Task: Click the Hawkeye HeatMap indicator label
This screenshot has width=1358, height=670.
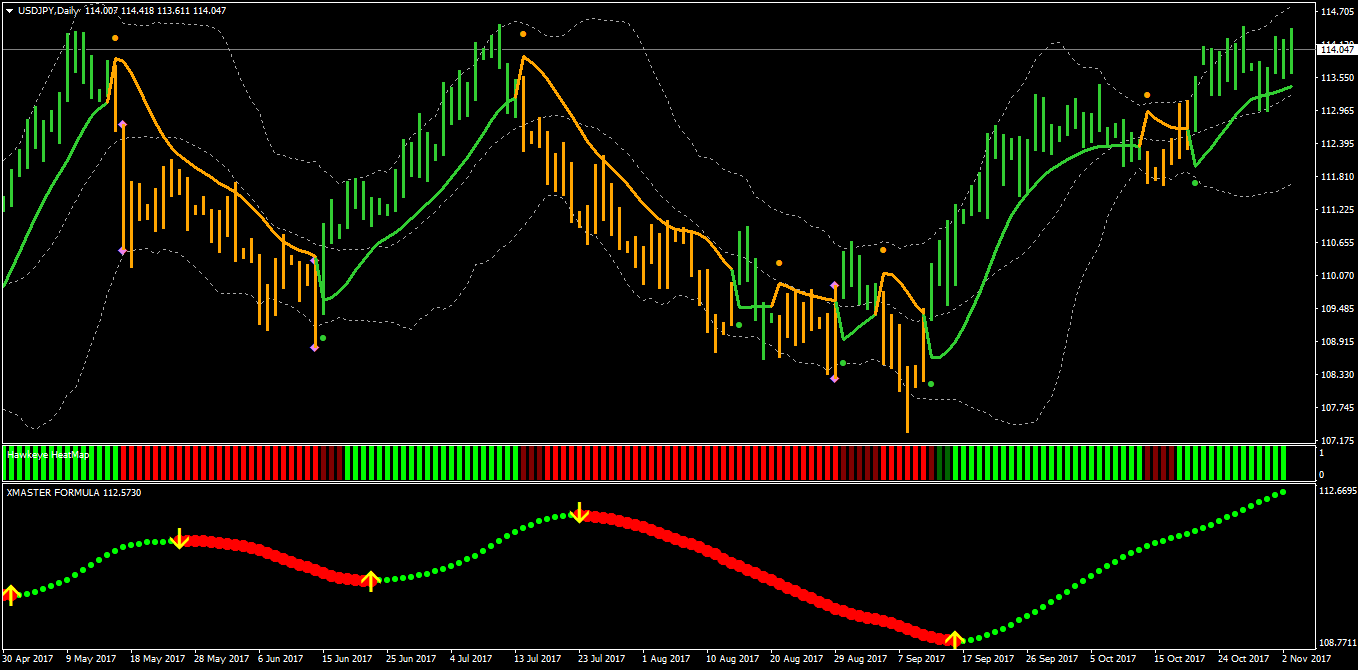Action: click(48, 454)
